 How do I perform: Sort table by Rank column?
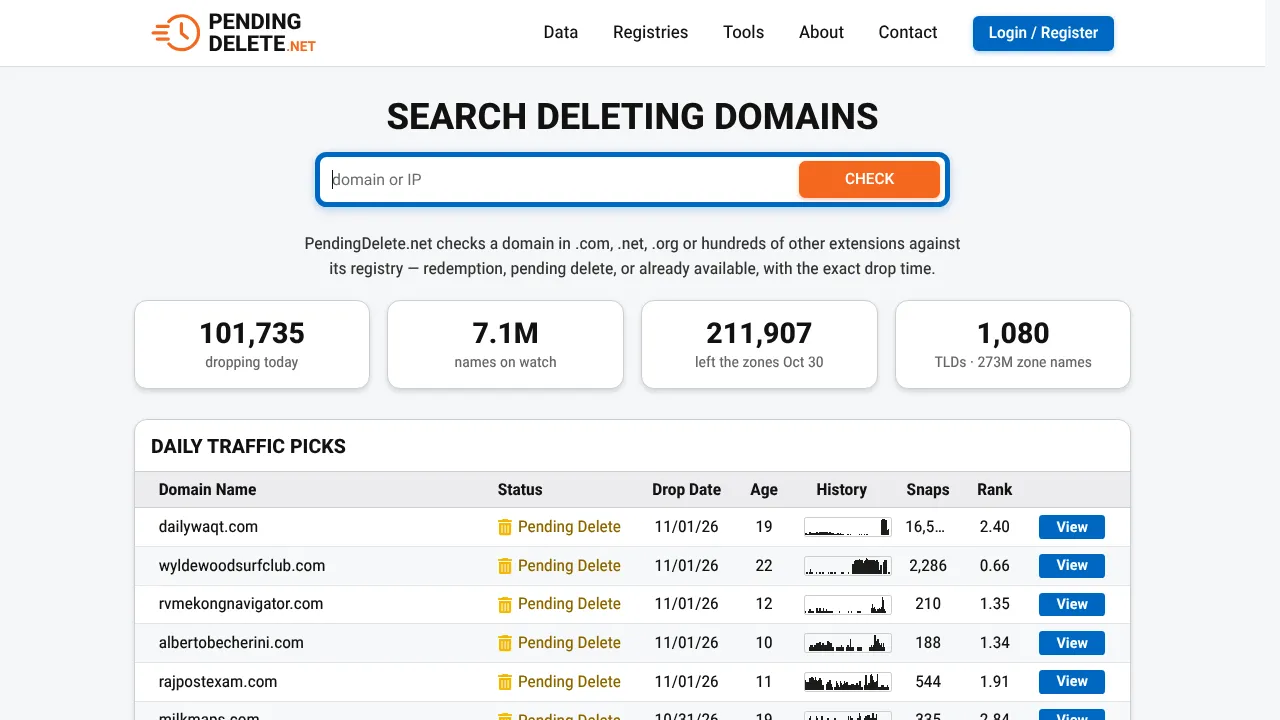click(x=995, y=490)
